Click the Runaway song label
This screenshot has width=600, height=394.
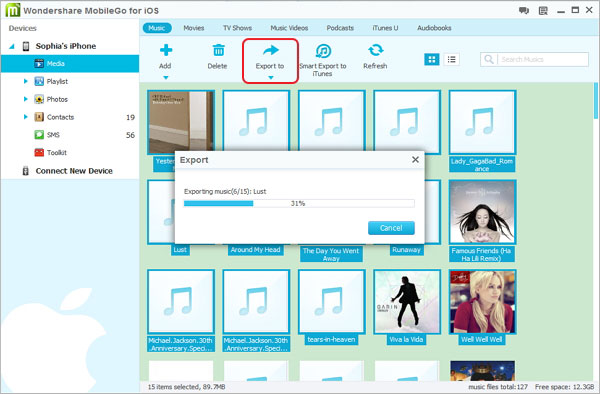pos(406,250)
